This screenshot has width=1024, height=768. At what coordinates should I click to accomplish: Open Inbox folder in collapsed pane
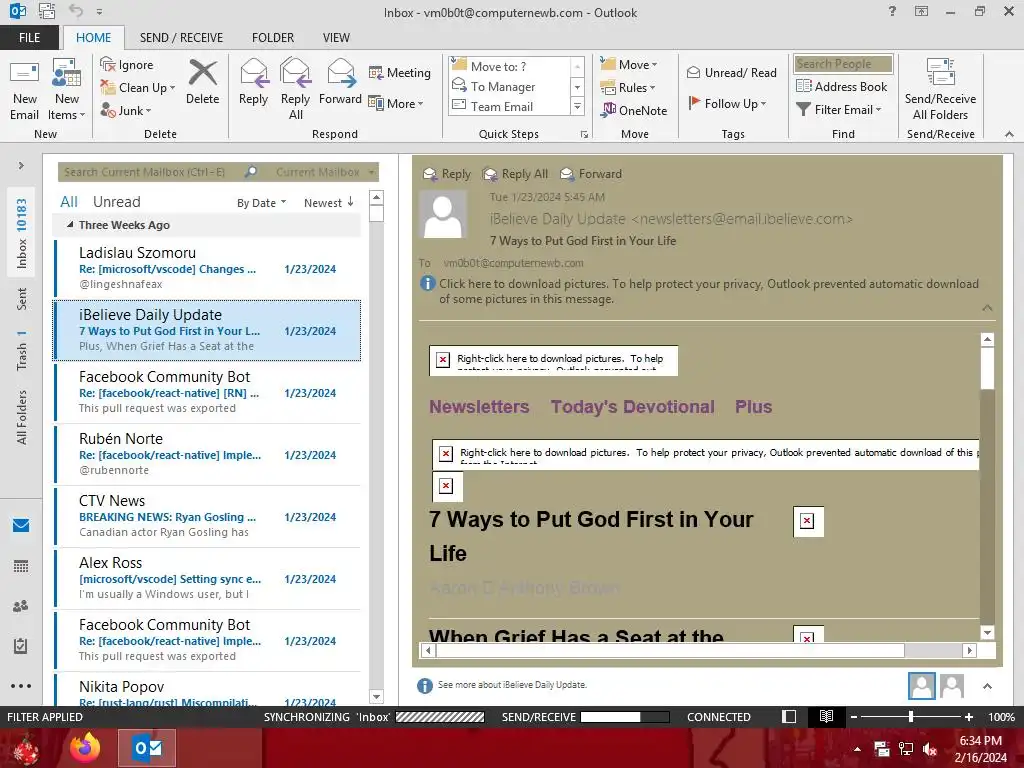[x=21, y=233]
